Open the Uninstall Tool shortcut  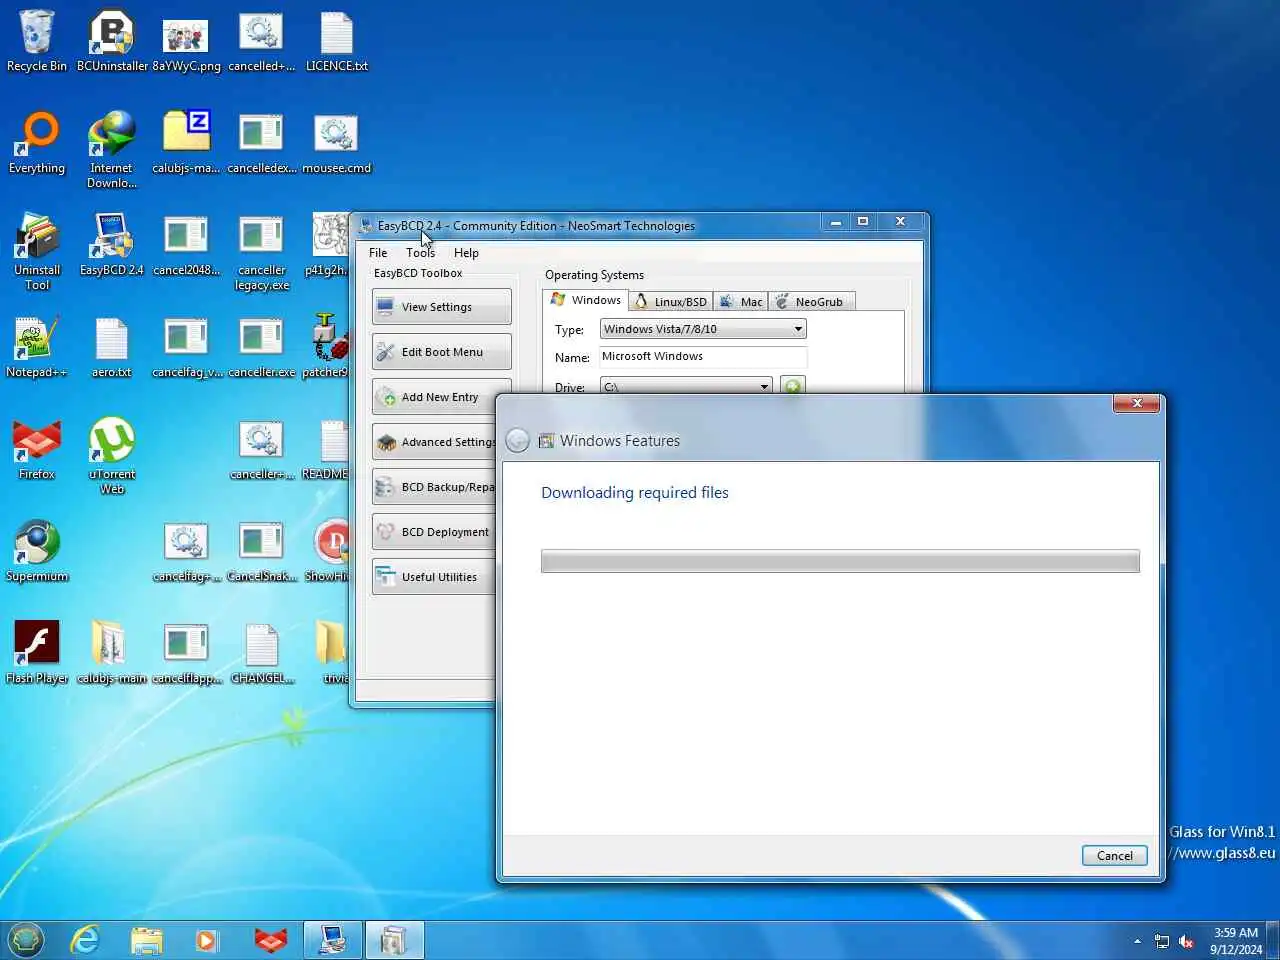pos(37,252)
